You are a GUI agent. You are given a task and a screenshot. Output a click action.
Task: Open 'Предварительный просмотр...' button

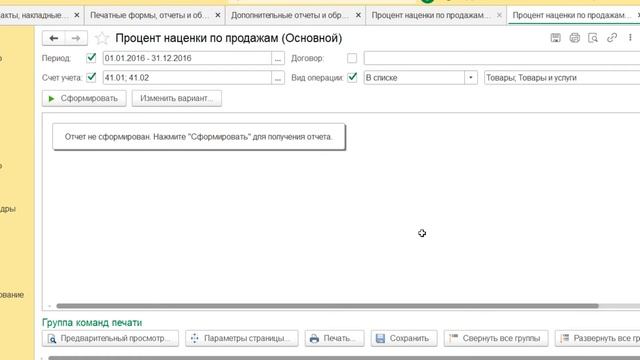point(110,338)
